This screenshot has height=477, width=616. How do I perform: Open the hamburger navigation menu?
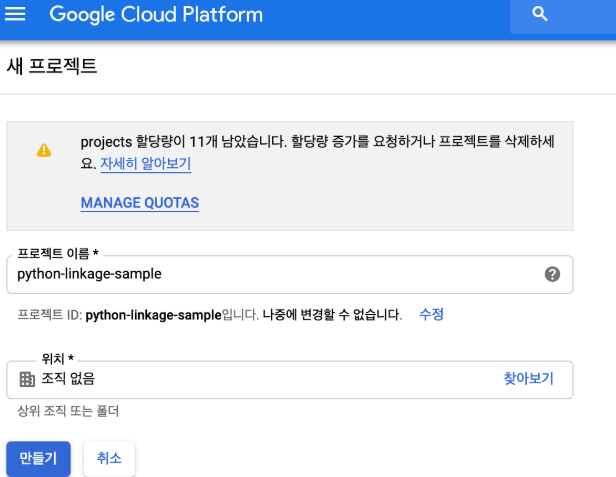pyautogui.click(x=15, y=14)
